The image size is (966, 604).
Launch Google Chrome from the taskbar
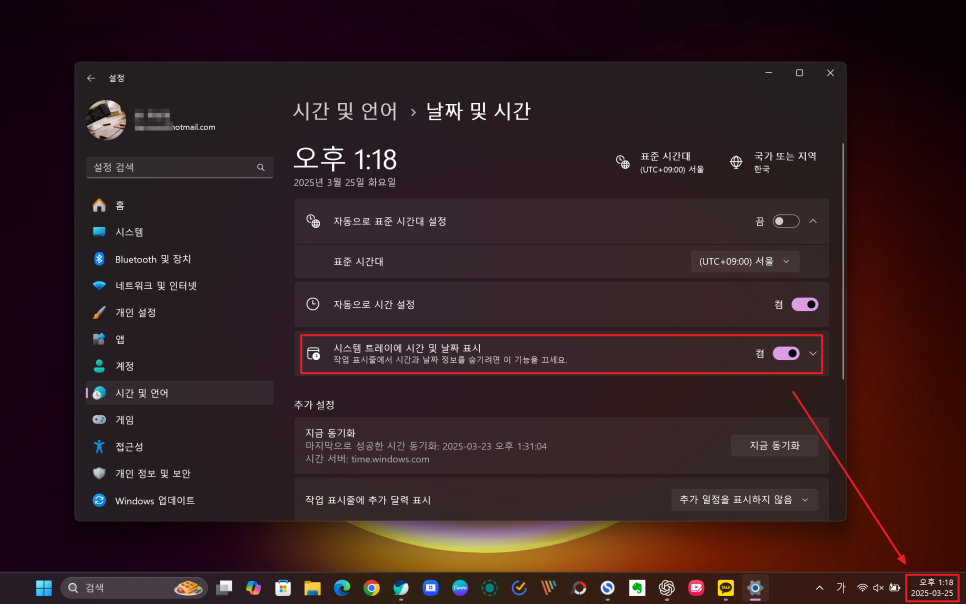tap(371, 588)
